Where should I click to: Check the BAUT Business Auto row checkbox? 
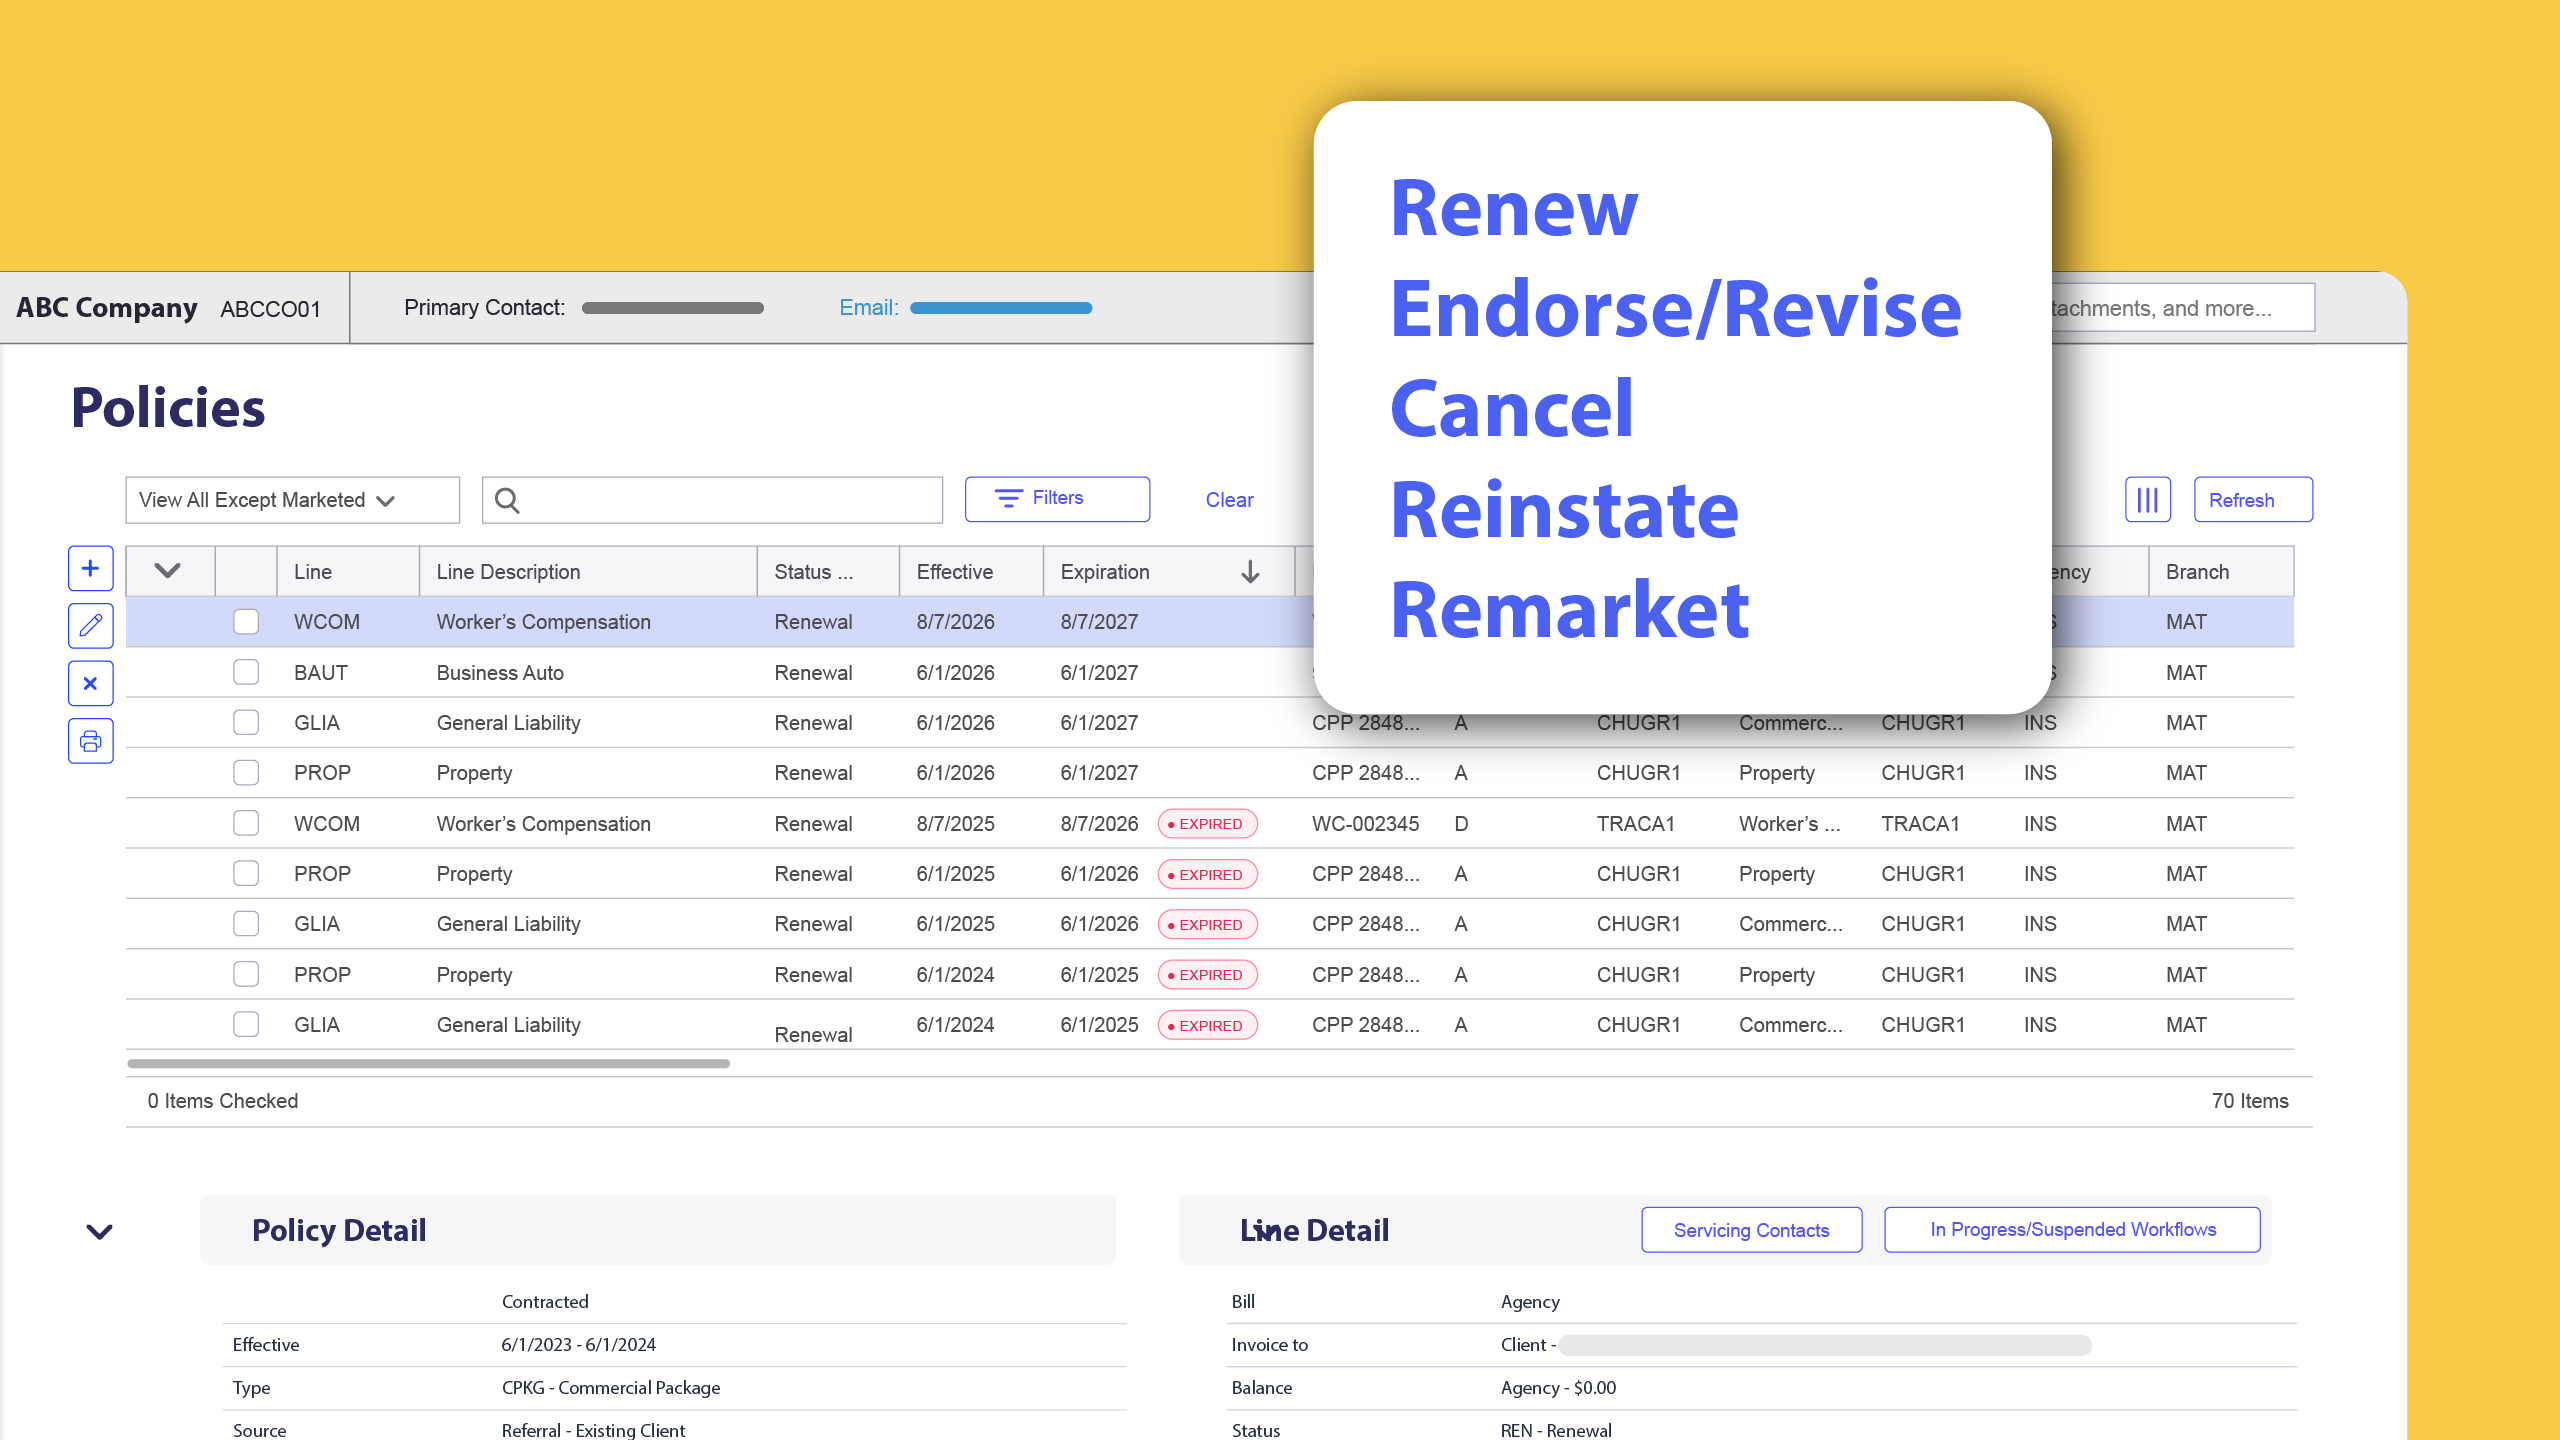246,672
